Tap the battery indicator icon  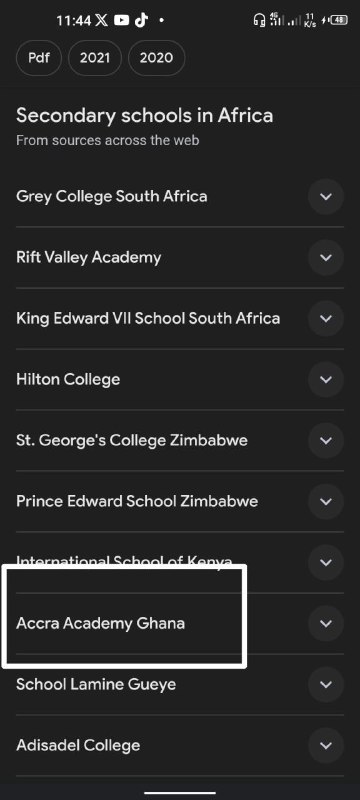339,20
